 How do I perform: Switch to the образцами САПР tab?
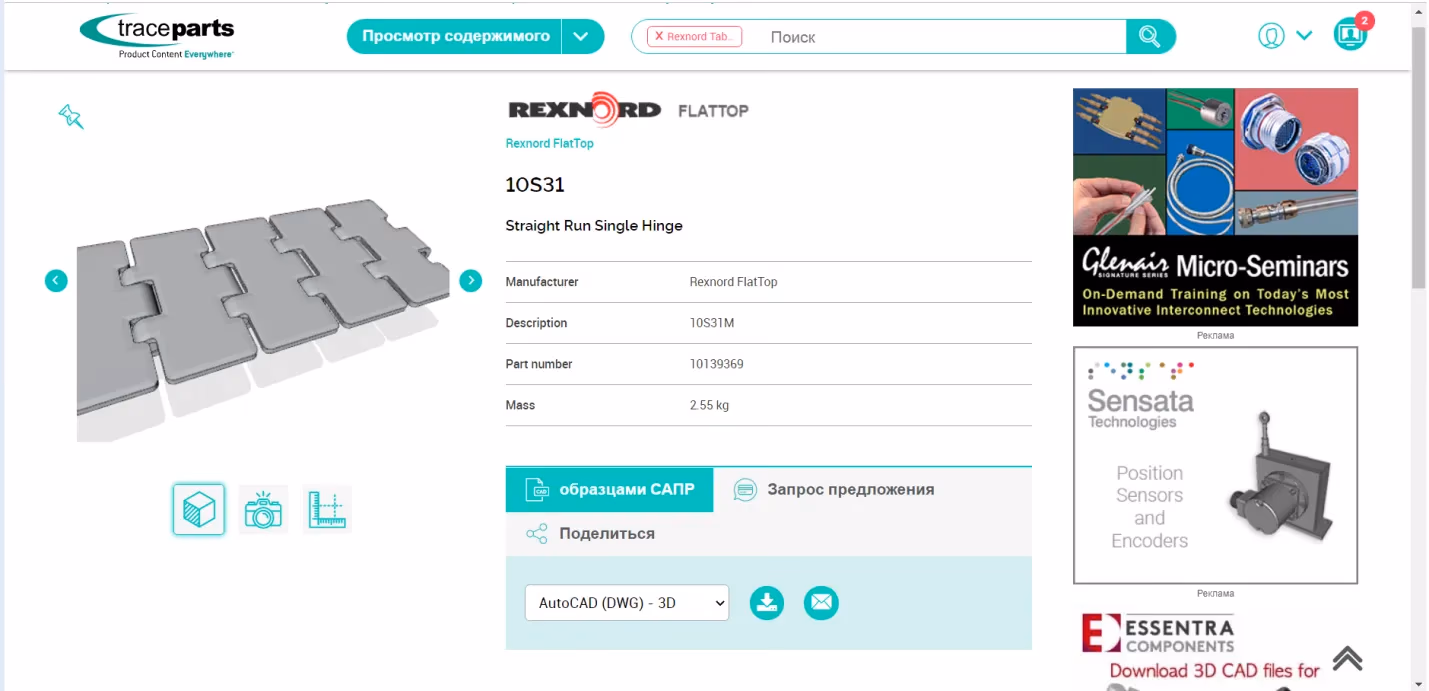point(609,490)
